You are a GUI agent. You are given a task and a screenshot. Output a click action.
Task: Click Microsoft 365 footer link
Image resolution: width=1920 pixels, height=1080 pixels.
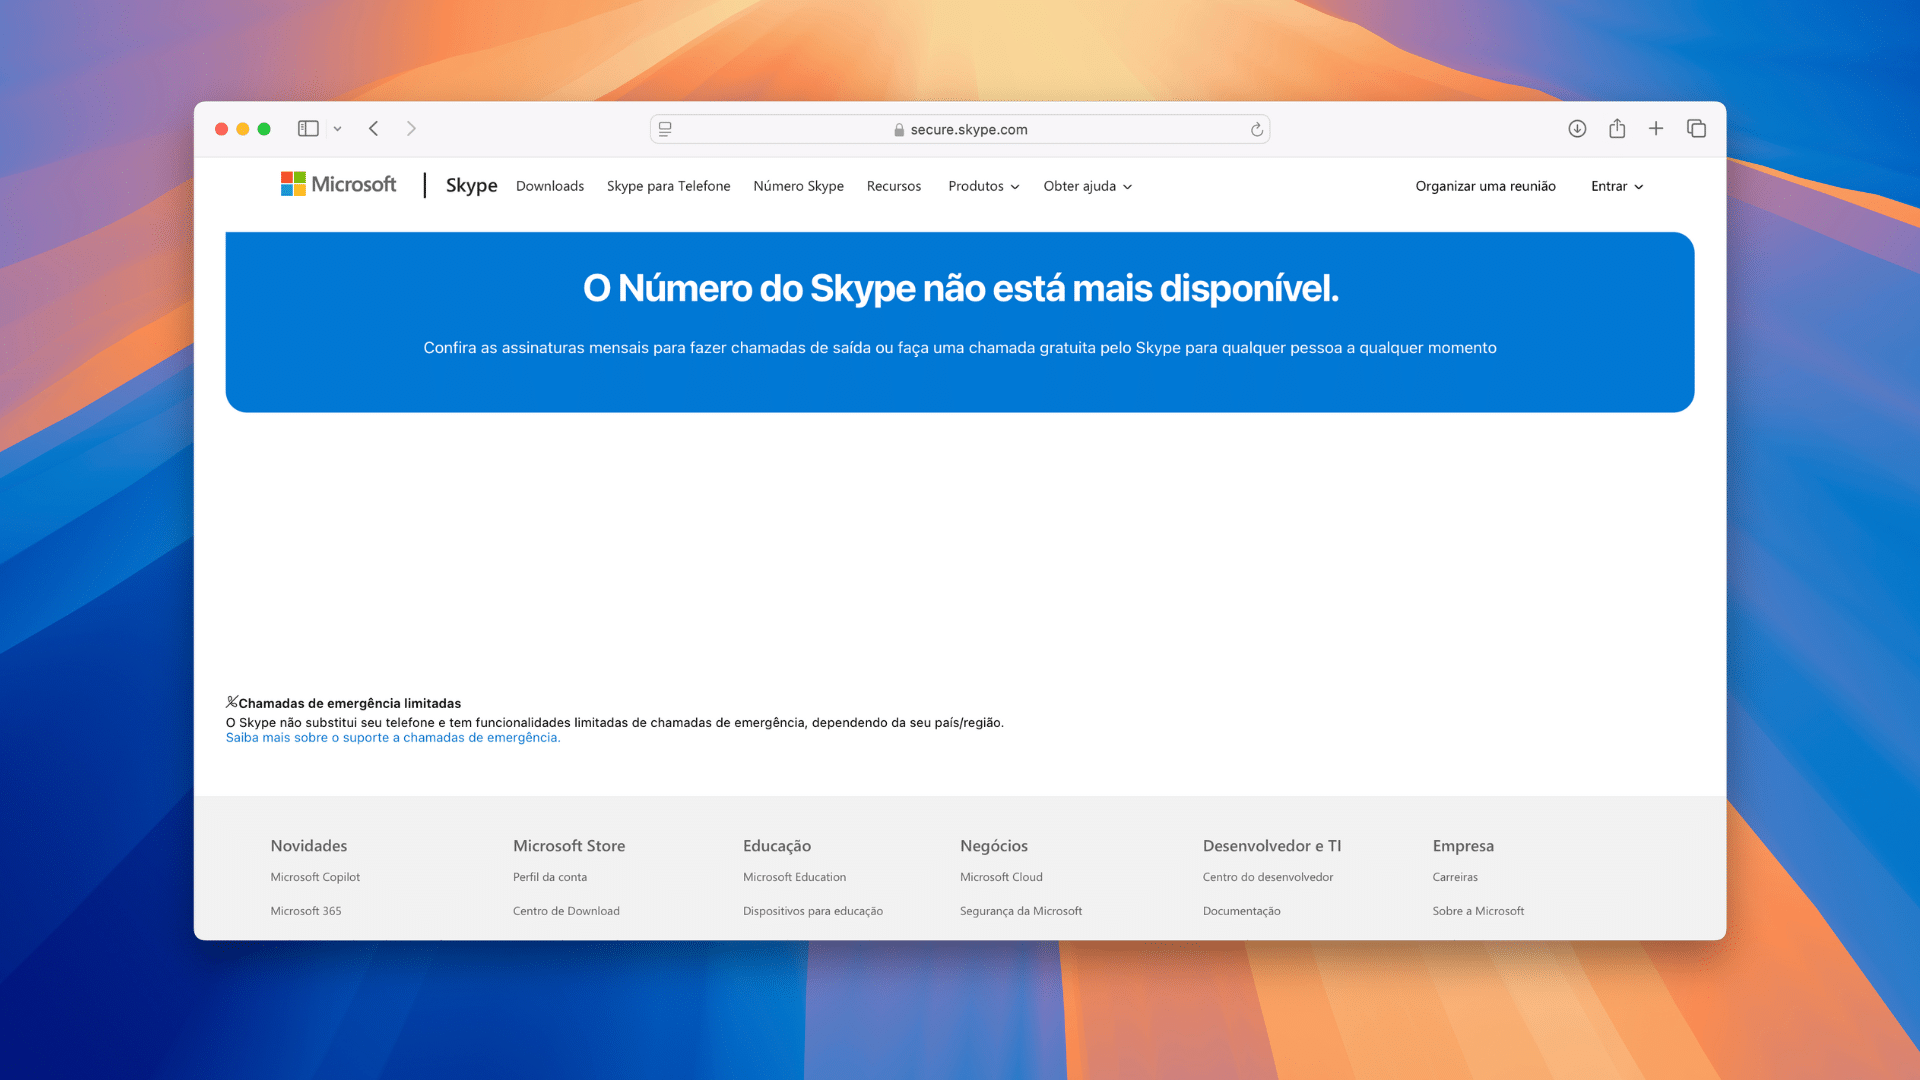(306, 911)
